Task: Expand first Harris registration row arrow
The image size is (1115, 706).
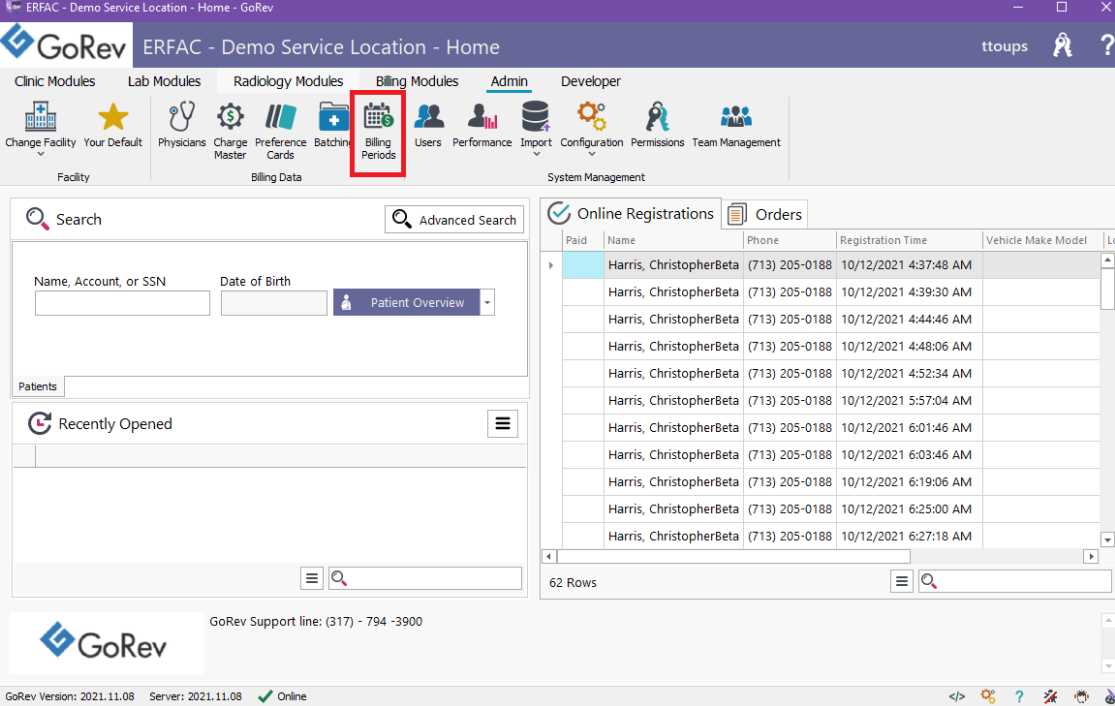Action: coord(550,265)
